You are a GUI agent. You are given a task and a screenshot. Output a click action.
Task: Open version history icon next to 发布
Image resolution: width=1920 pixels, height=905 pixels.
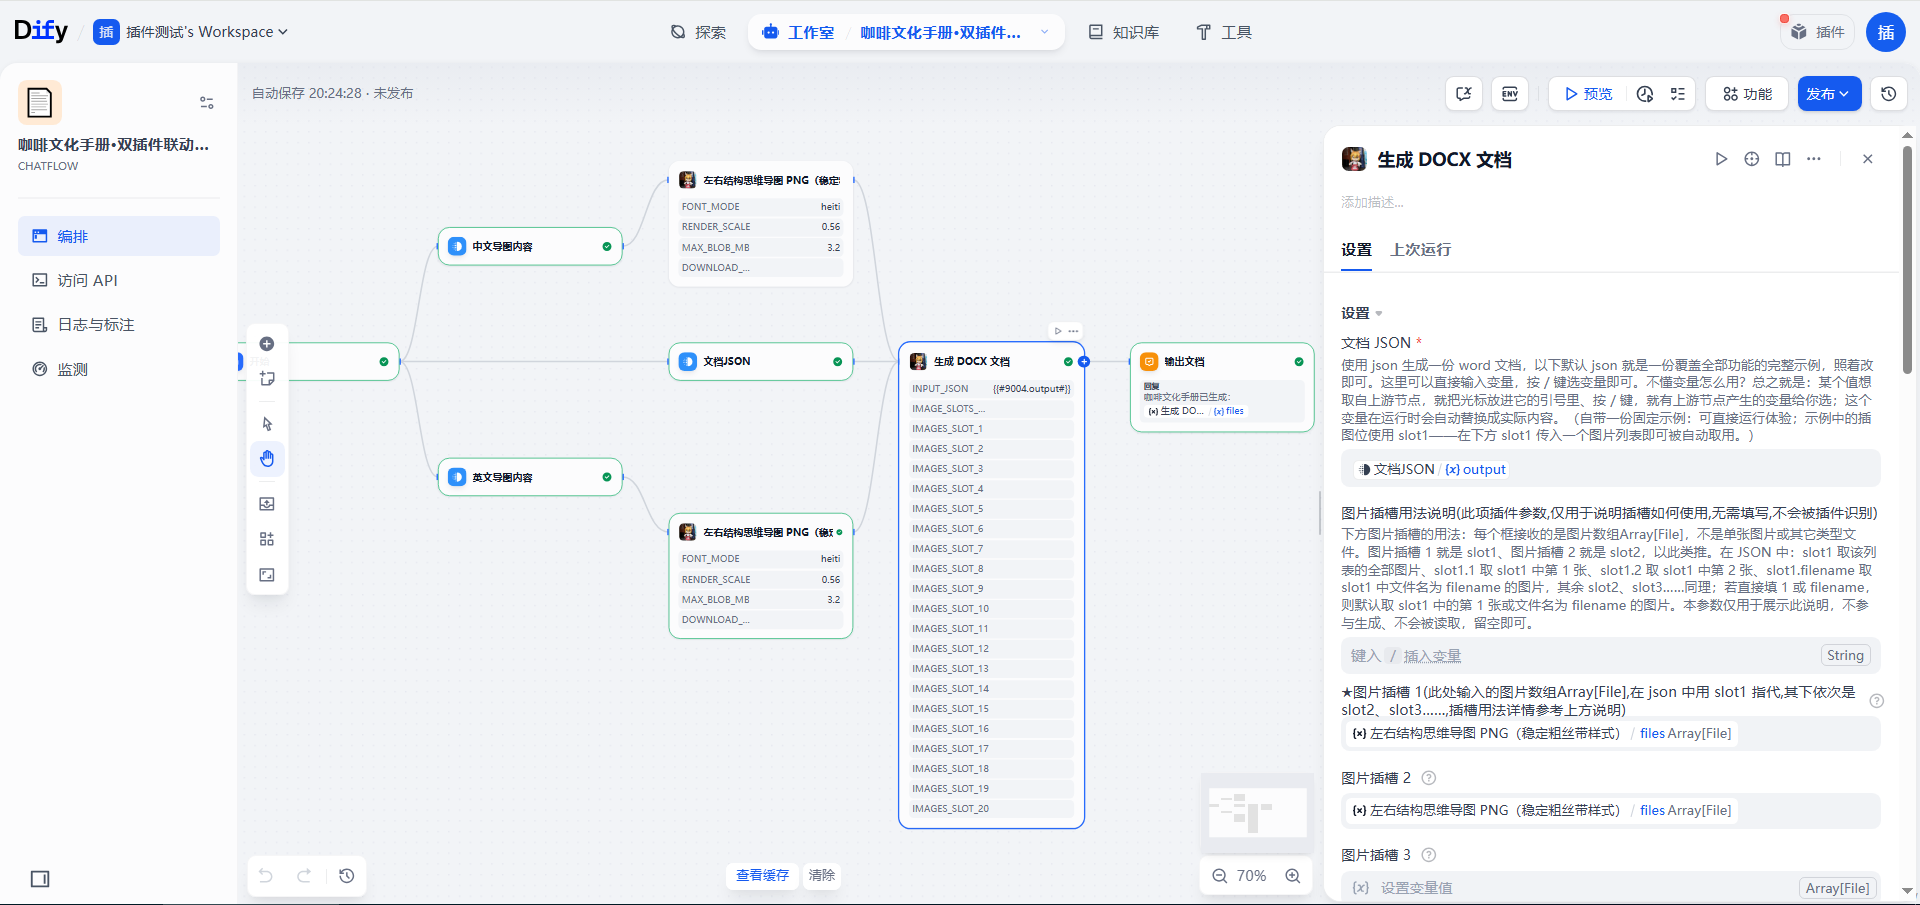[1889, 94]
